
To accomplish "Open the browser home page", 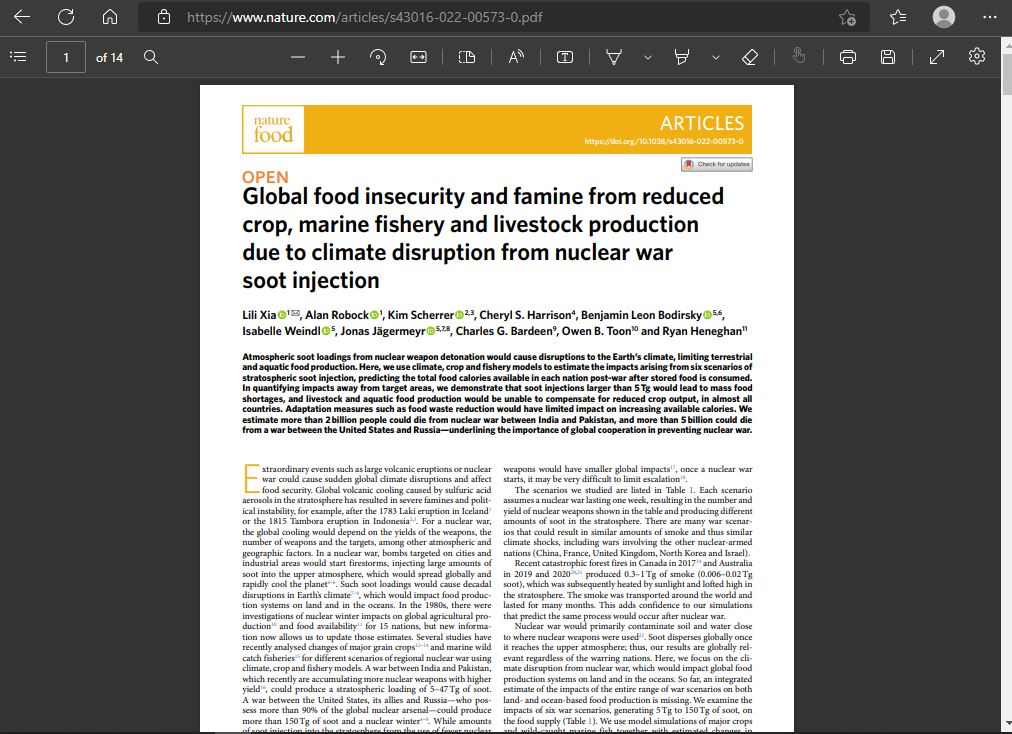I will 110,17.
